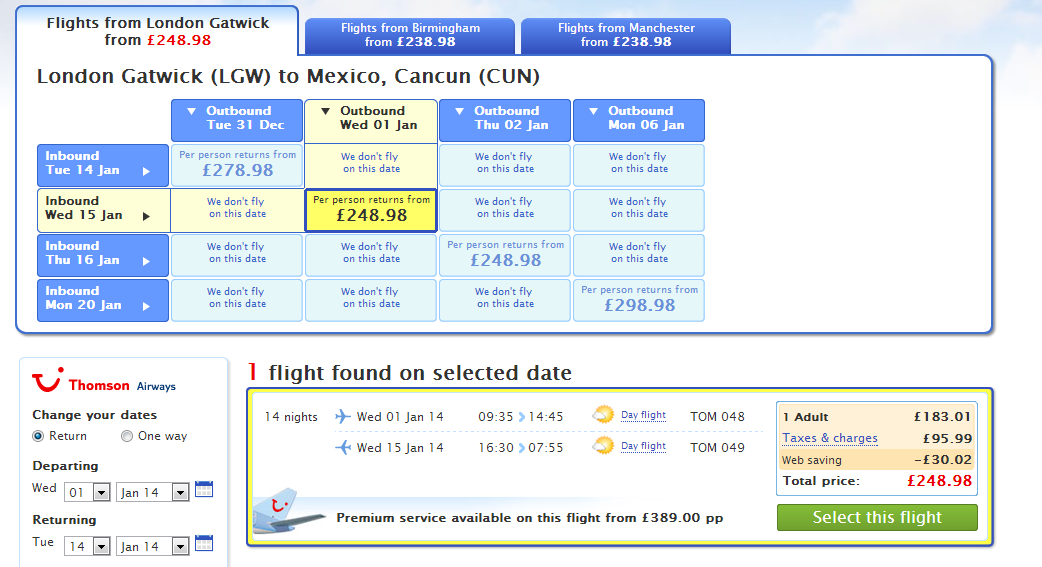
Task: Open the Departing date calendar icon
Action: pyautogui.click(x=204, y=490)
